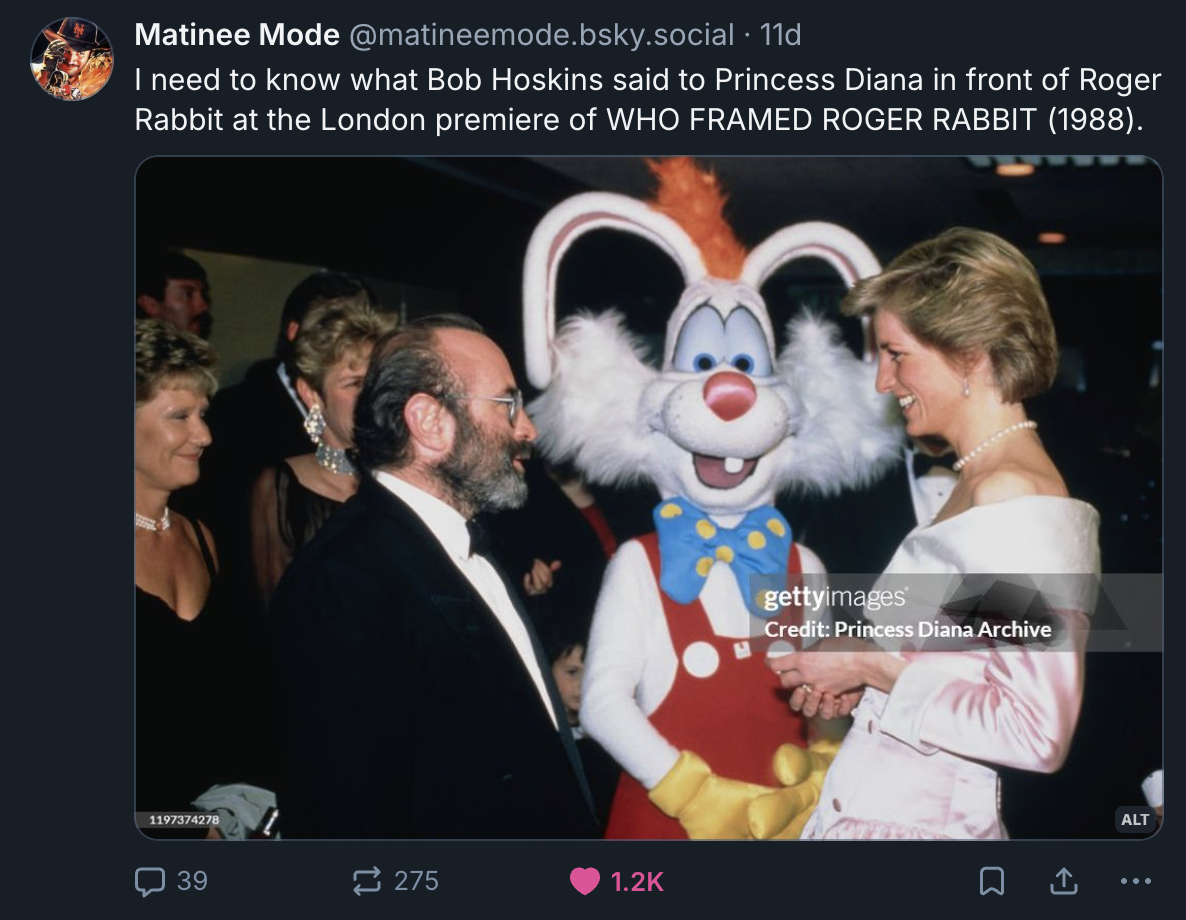Click the repost arrows icon
This screenshot has width=1186, height=920.
(x=367, y=880)
